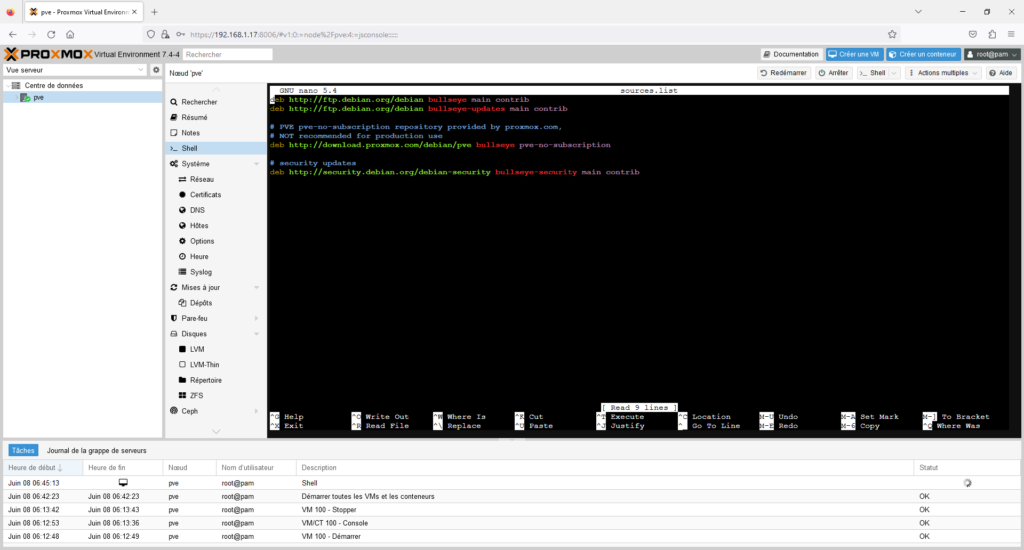The height and width of the screenshot is (550, 1024).
Task: Open Réseau network settings
Action: click(x=201, y=179)
